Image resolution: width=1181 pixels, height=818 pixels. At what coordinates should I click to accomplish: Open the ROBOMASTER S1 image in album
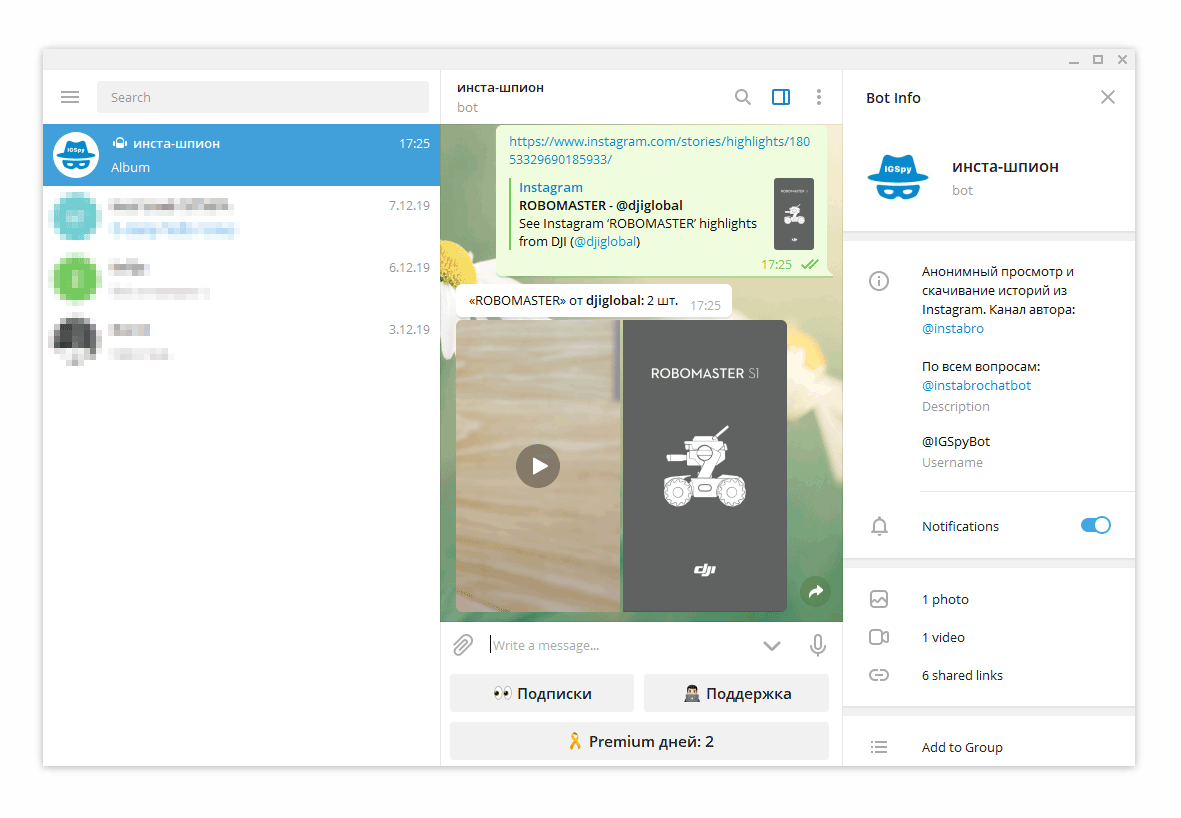pos(705,466)
